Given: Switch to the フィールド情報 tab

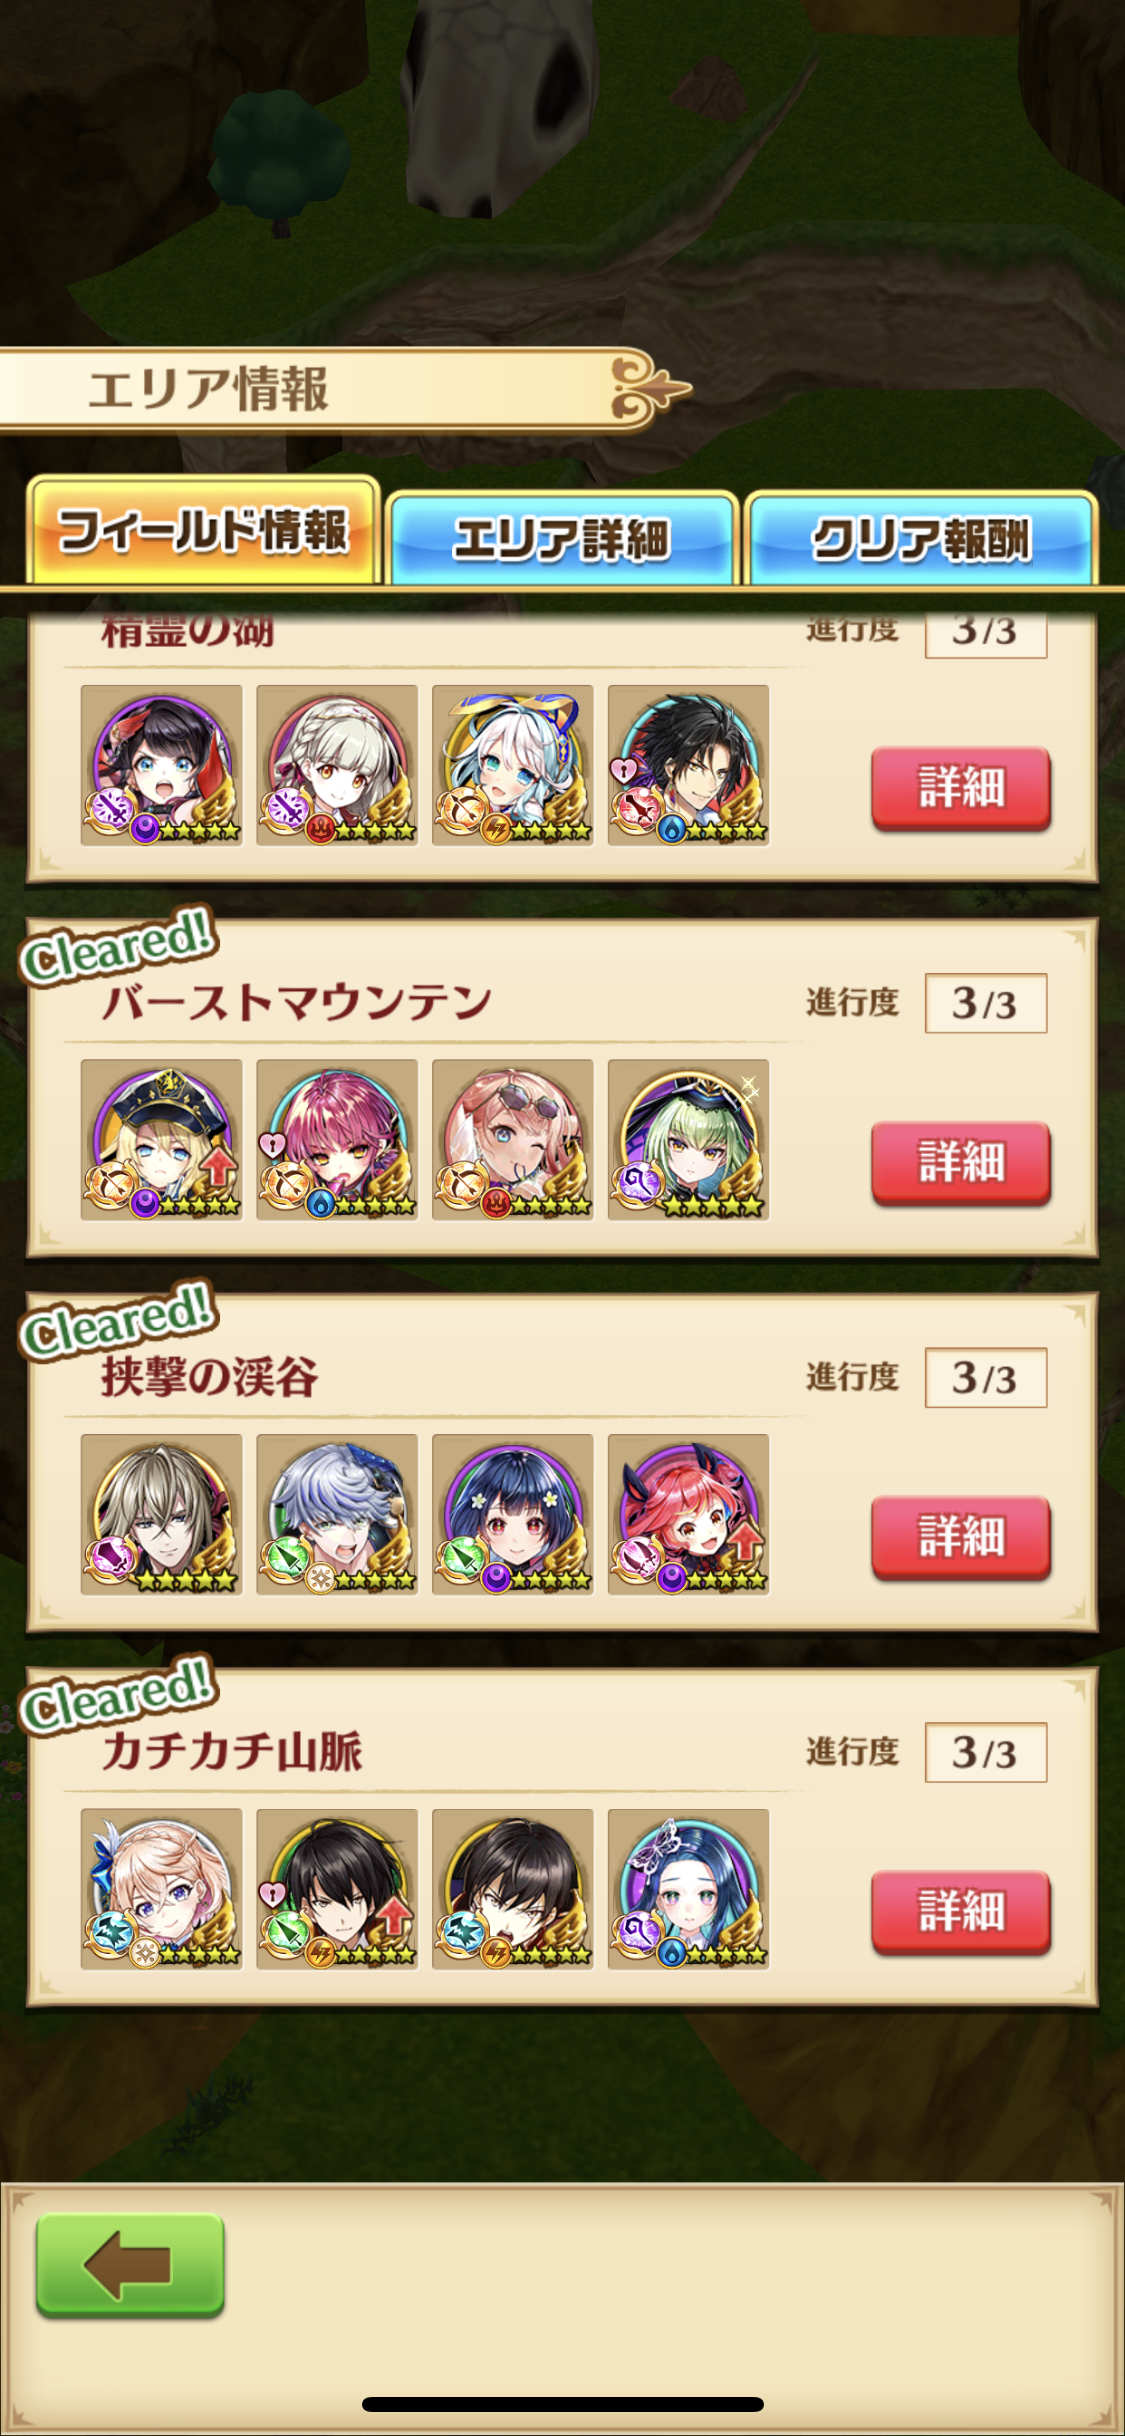Looking at the screenshot, I should tap(203, 531).
